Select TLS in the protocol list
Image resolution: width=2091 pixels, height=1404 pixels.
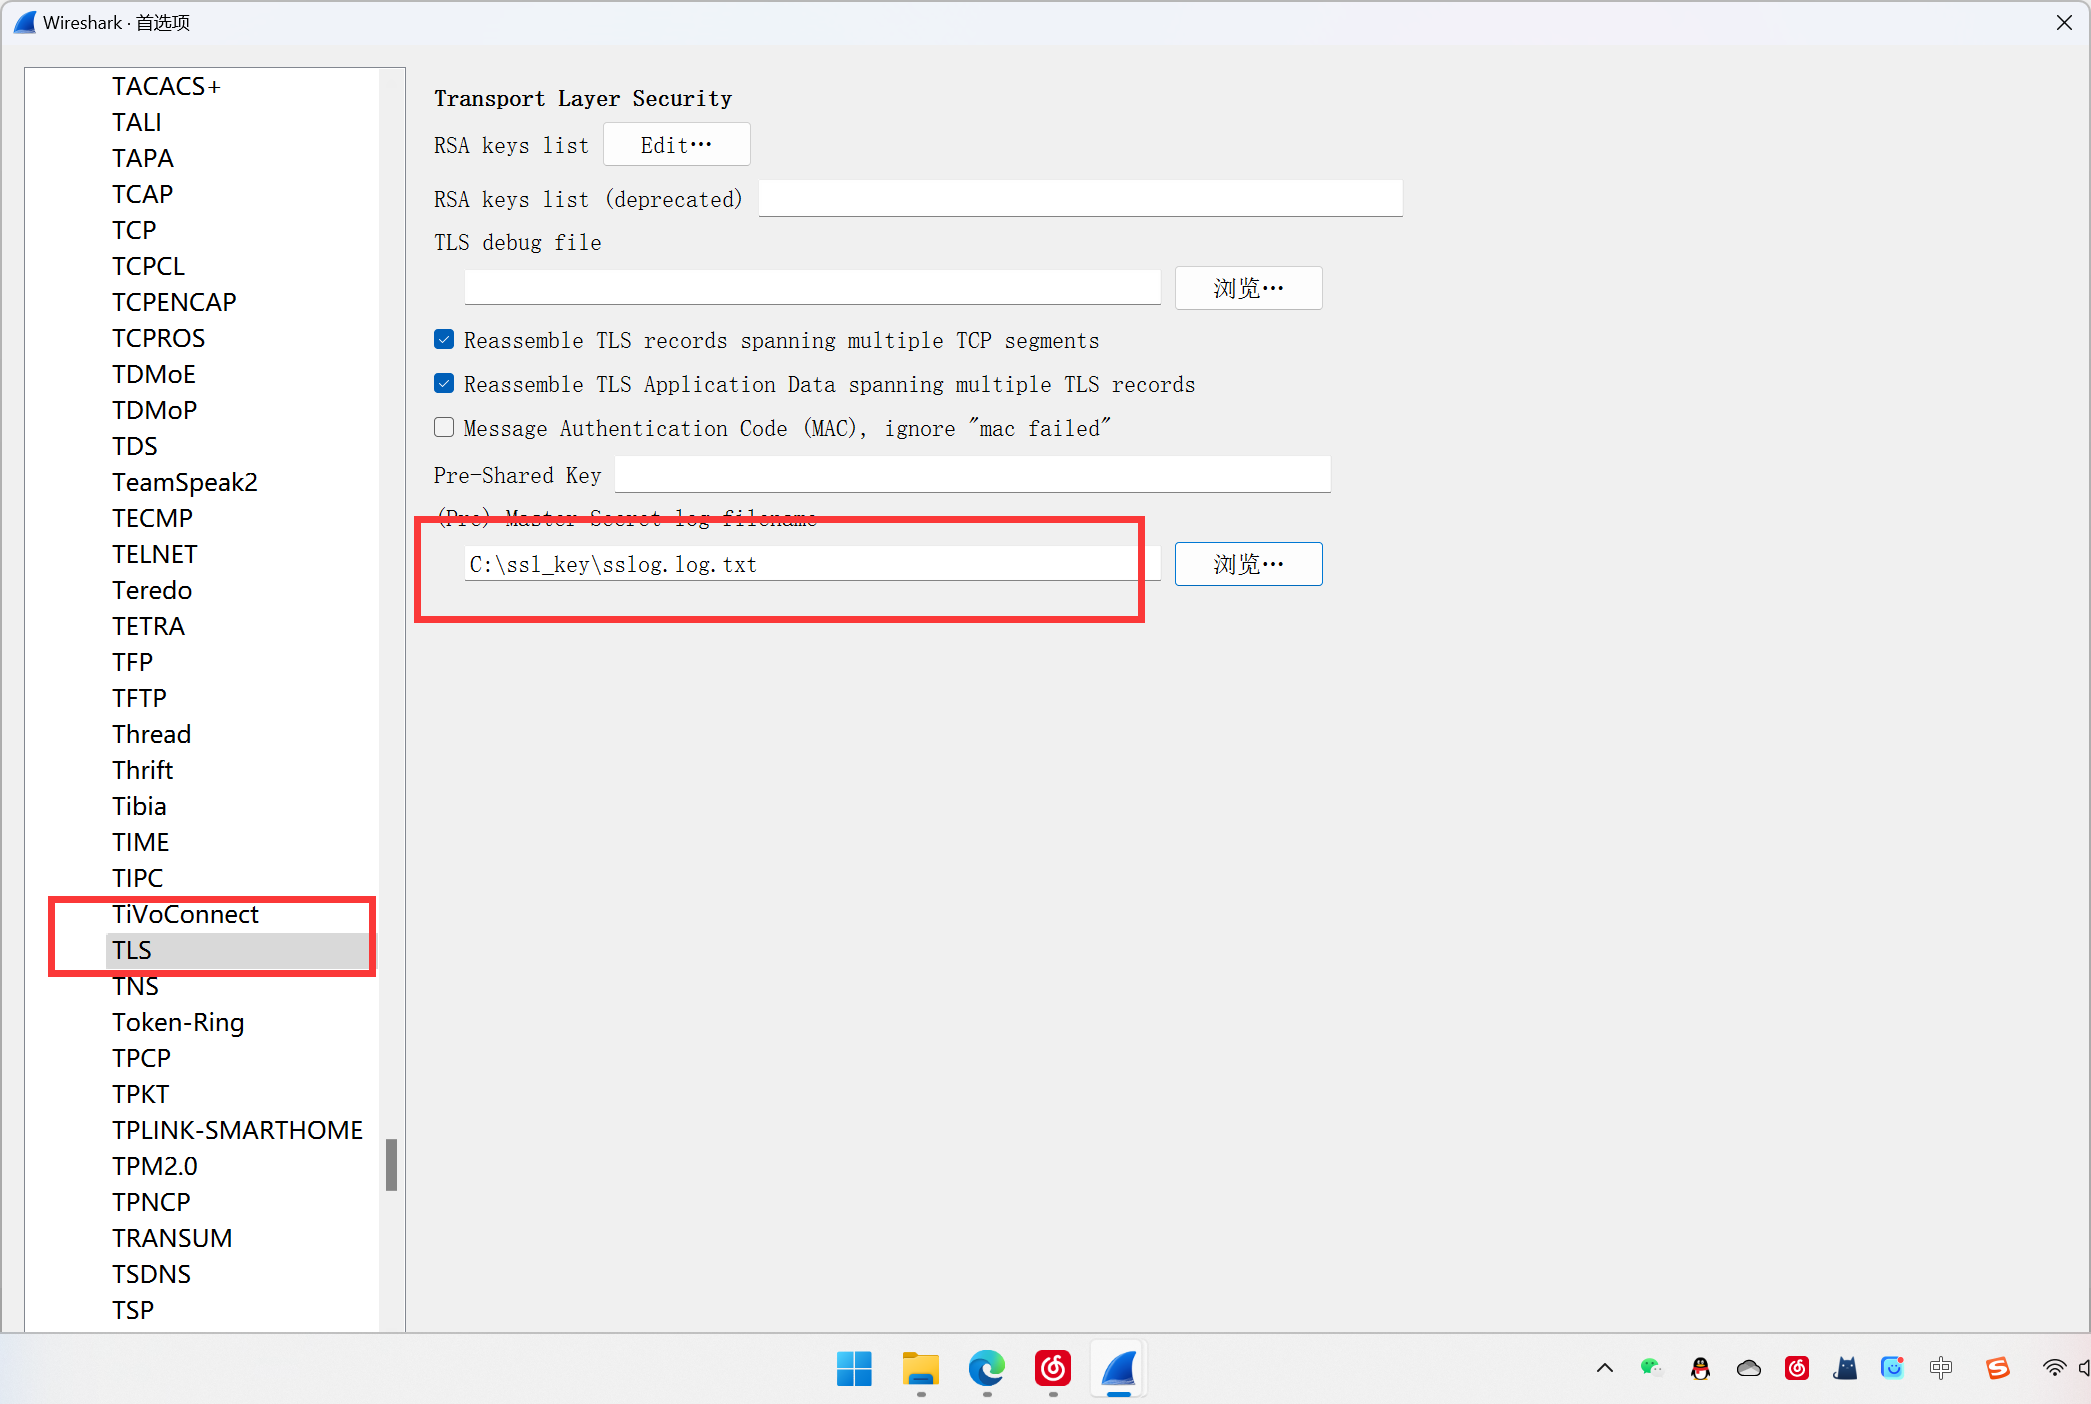click(132, 950)
